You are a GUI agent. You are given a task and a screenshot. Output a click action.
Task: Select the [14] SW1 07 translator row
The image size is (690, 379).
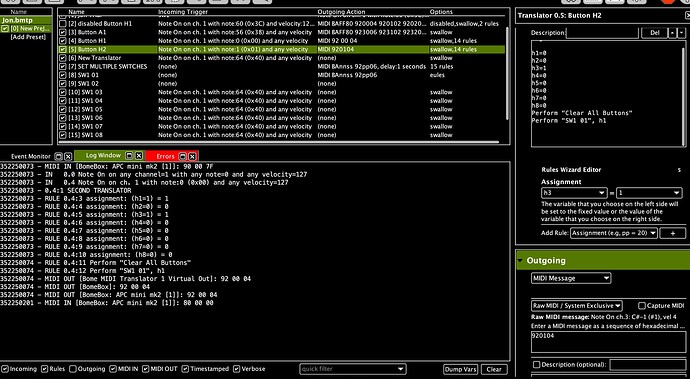coord(282,127)
